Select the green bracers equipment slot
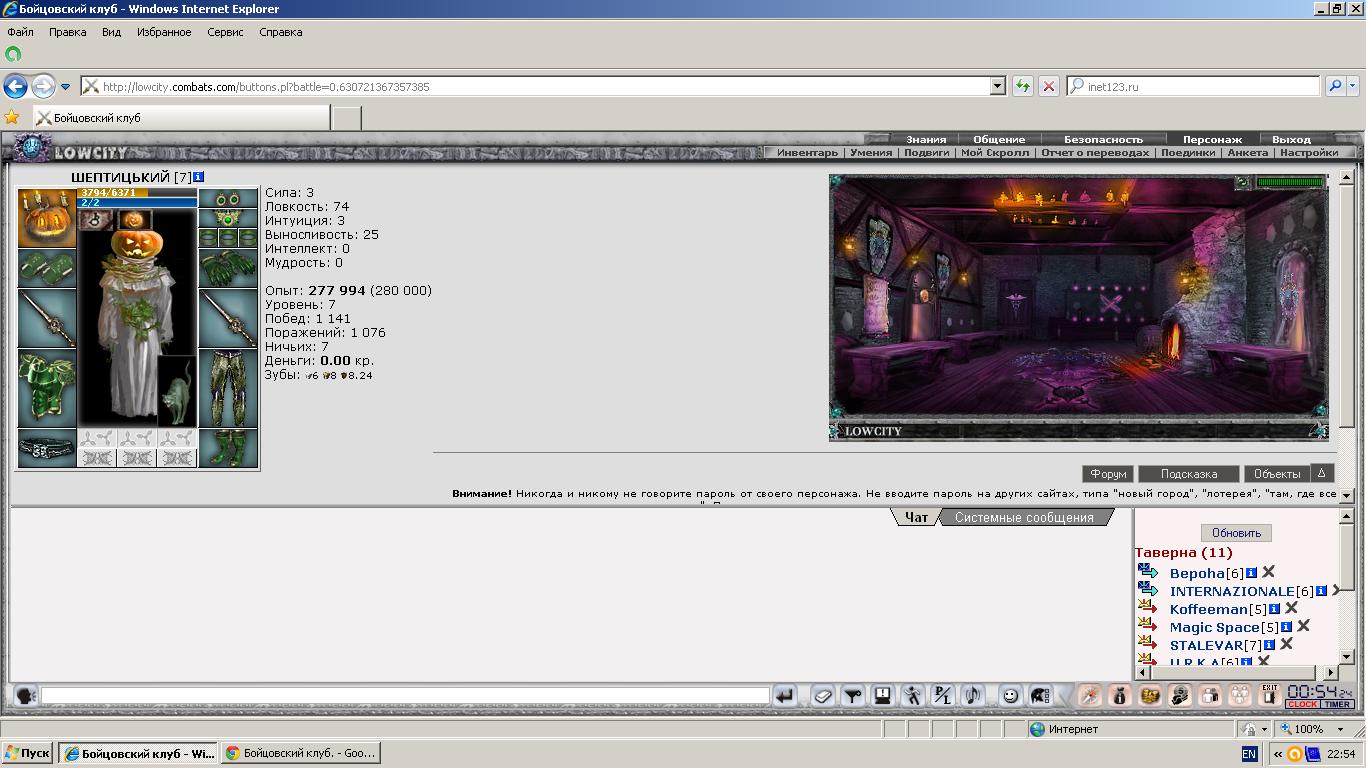 pos(46,268)
